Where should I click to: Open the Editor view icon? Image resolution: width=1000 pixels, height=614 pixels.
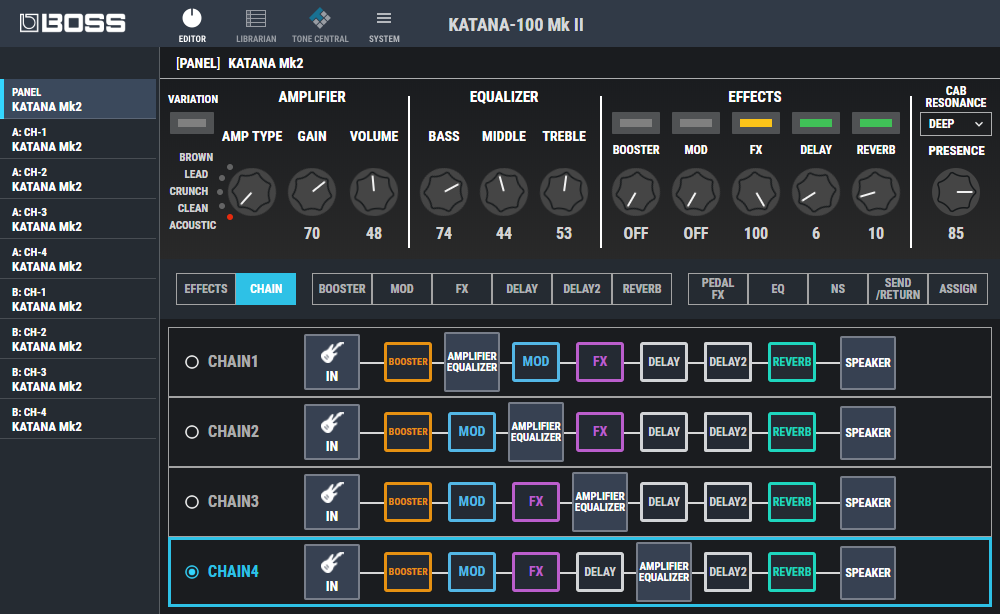(192, 26)
